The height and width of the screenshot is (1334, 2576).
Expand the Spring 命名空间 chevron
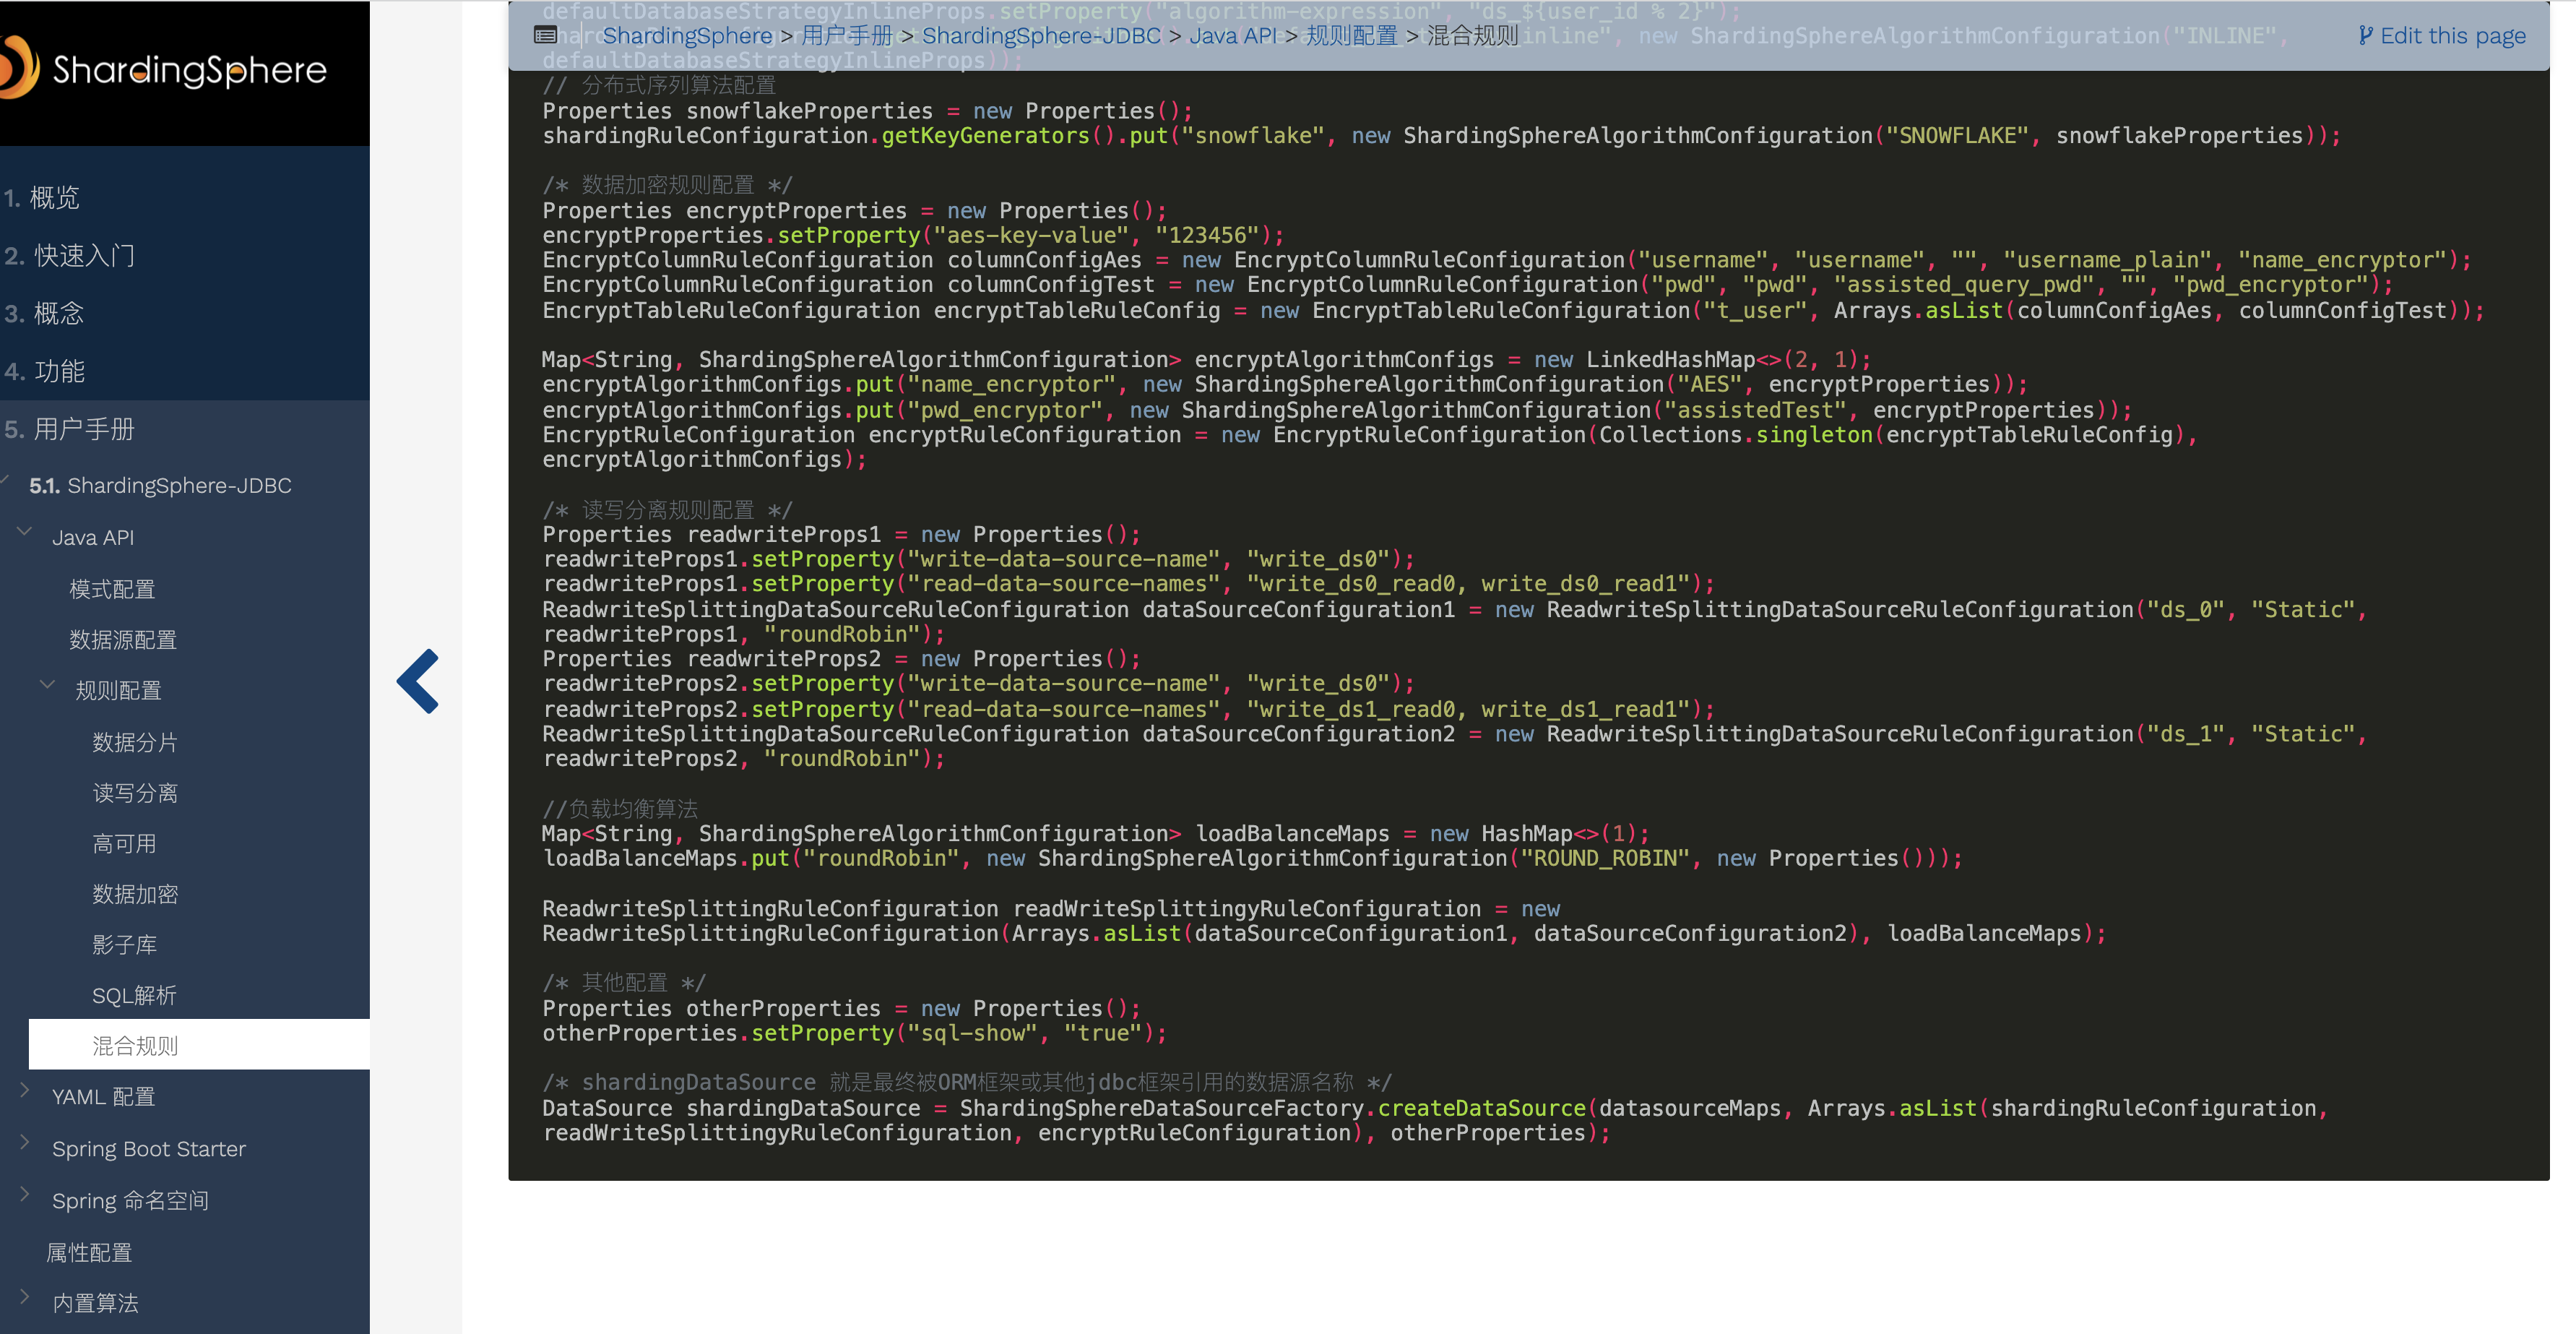pos(25,1195)
